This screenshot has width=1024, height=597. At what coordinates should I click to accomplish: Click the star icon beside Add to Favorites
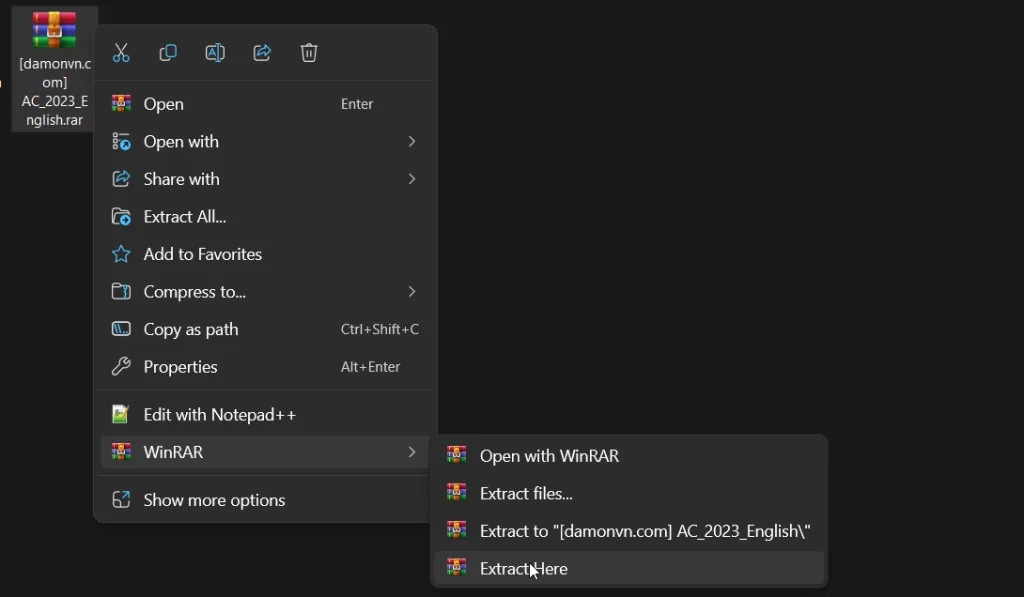click(121, 254)
